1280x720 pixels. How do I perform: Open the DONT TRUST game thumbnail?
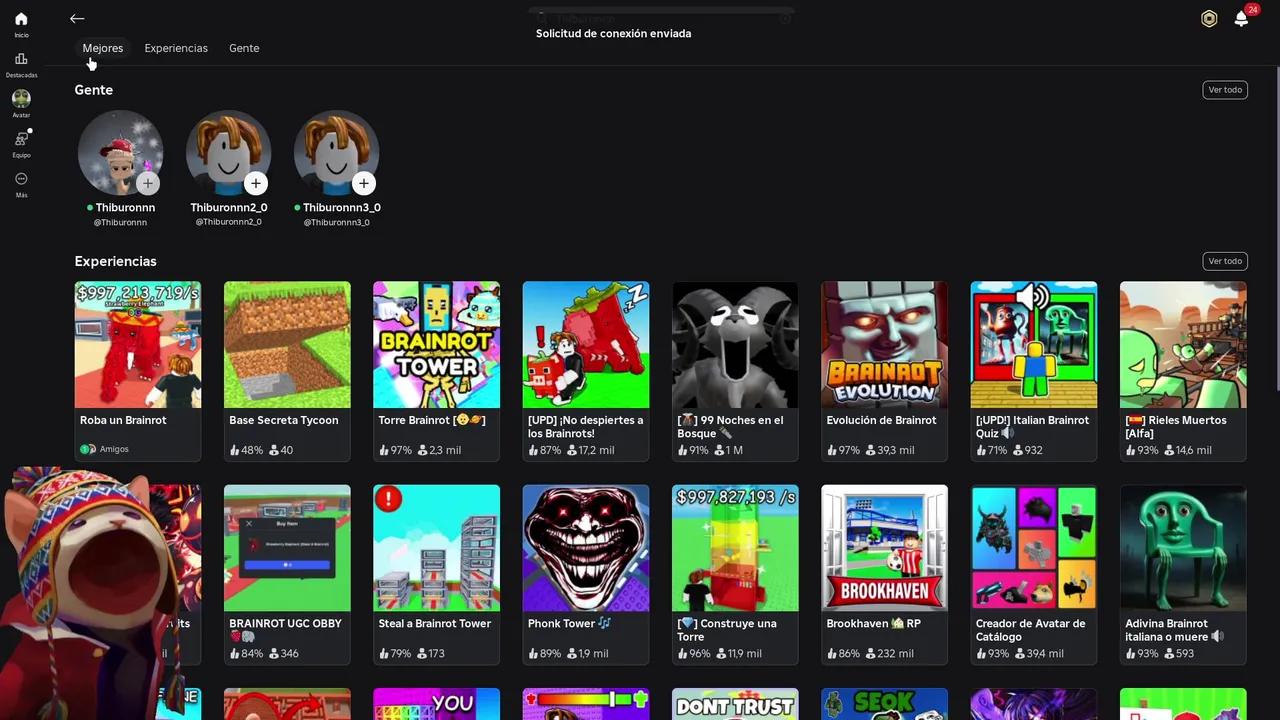735,704
